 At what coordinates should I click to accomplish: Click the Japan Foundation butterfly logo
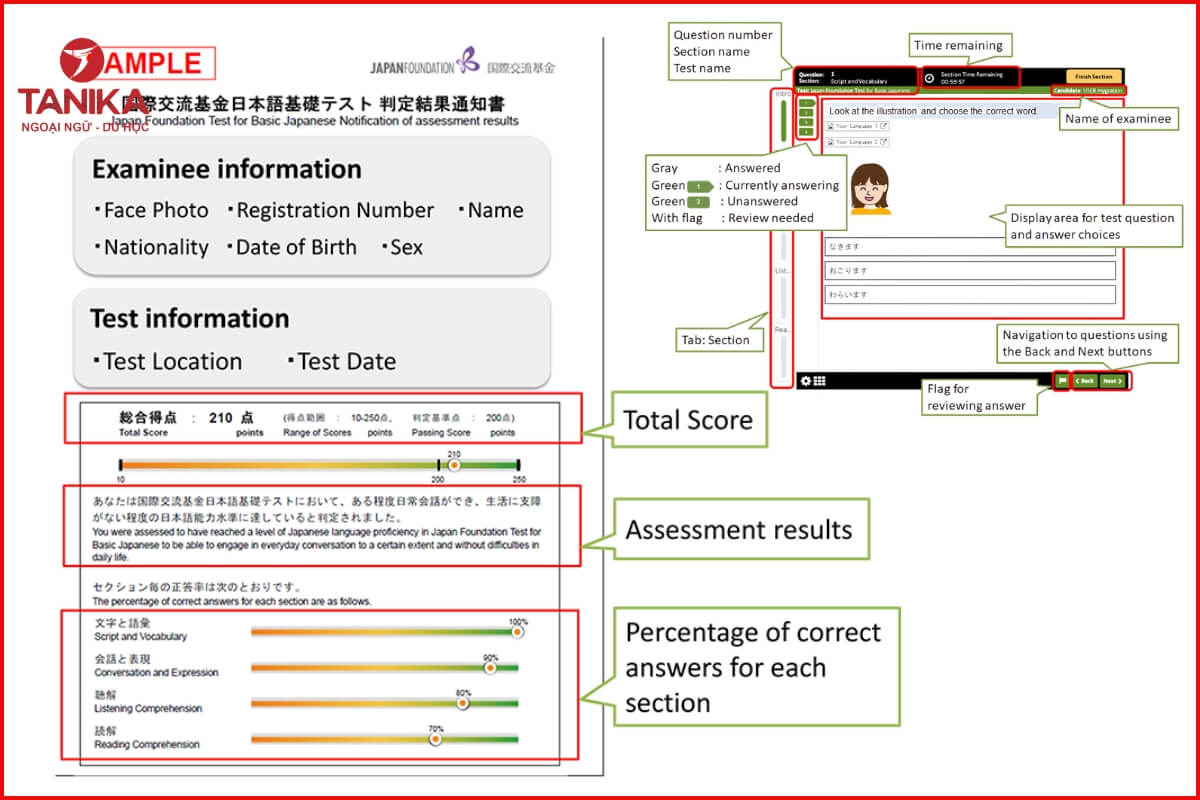467,61
